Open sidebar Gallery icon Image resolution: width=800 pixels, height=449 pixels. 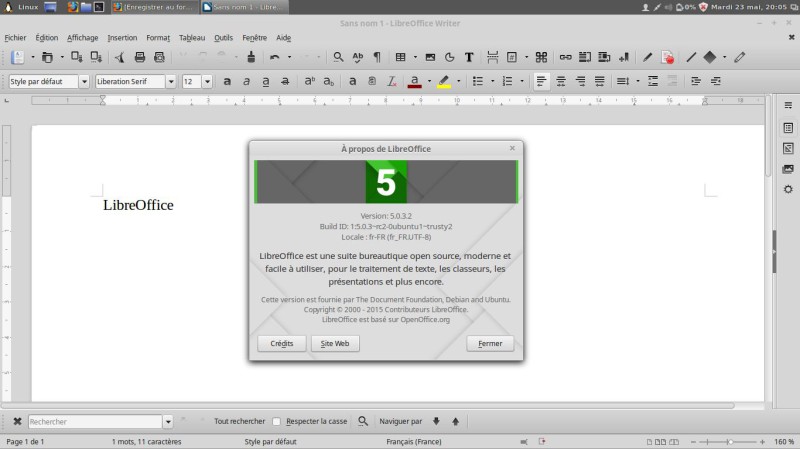788,169
